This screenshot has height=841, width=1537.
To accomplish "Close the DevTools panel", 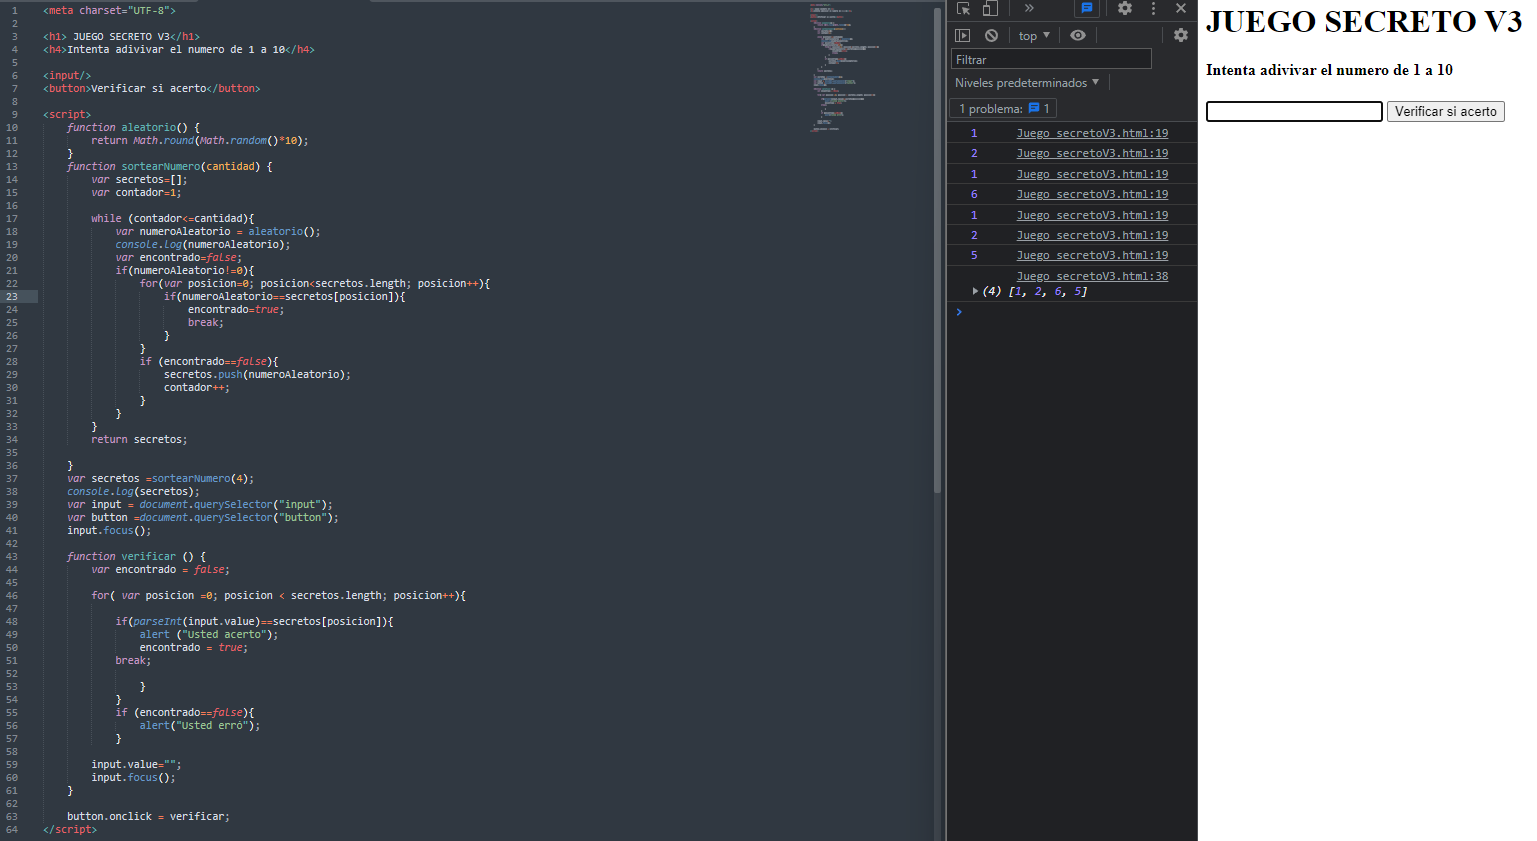I will point(1181,8).
